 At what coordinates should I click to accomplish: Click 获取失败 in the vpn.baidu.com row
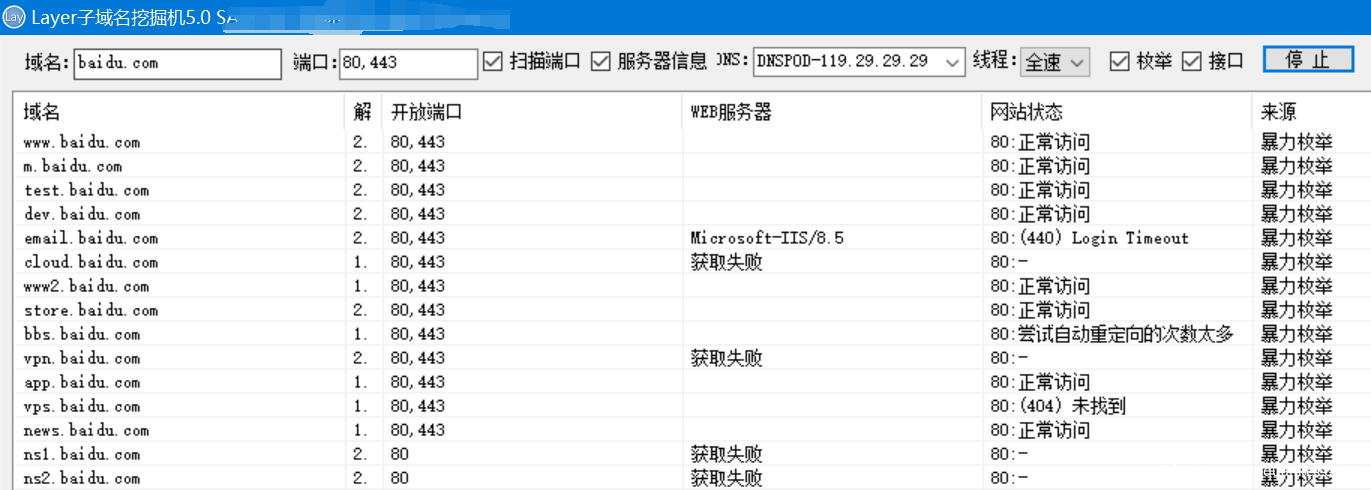[726, 358]
